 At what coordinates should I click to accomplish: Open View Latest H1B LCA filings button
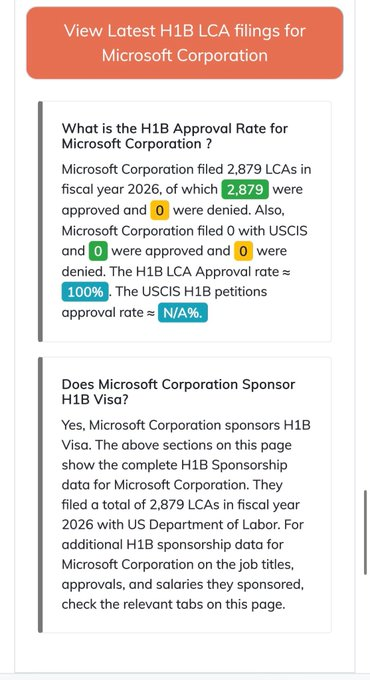click(185, 43)
